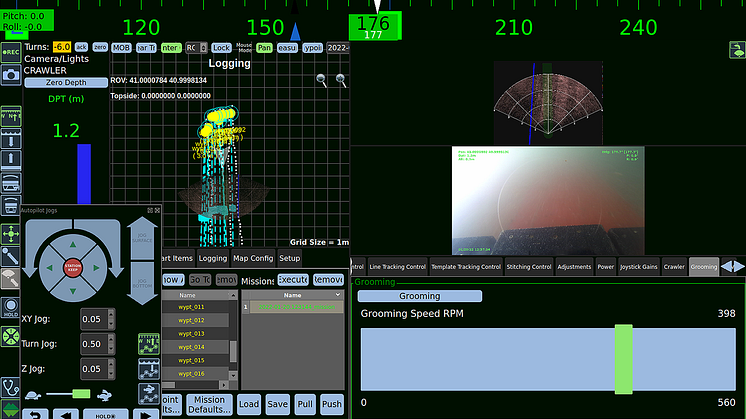
Task: Toggle Measure mouse mode
Action: [x=287, y=48]
